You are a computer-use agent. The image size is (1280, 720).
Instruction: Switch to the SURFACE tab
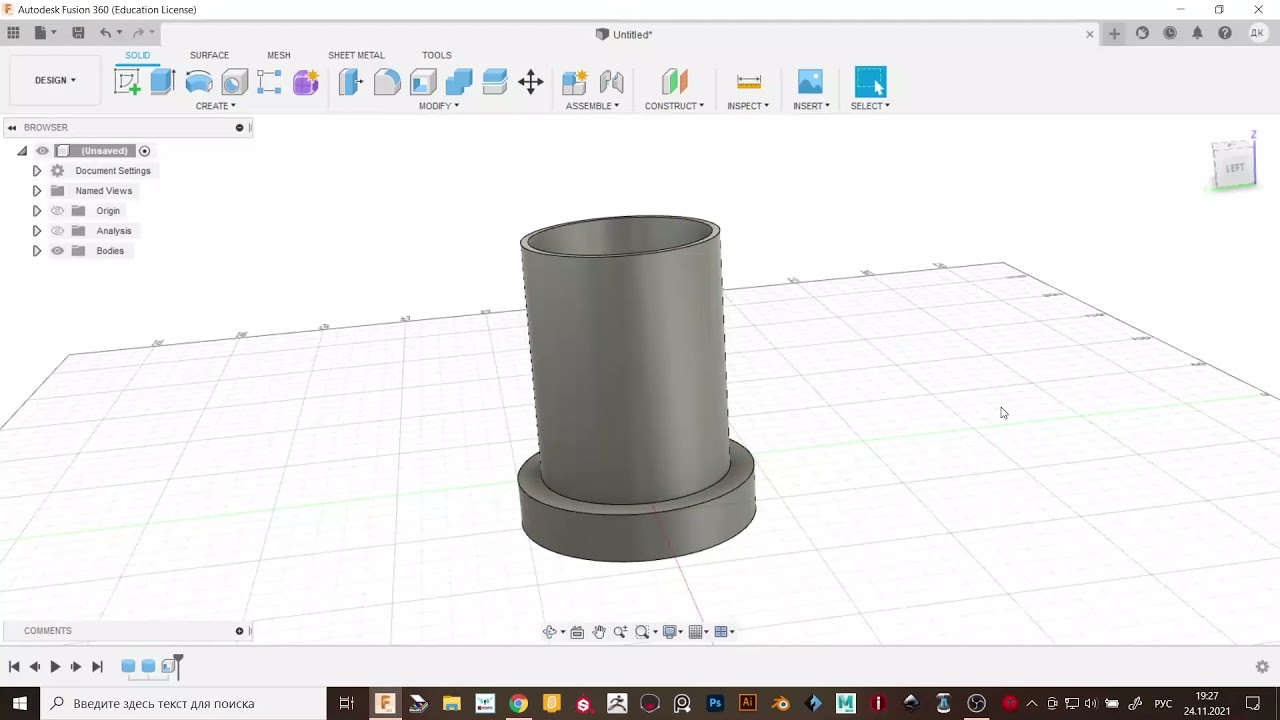pos(209,55)
